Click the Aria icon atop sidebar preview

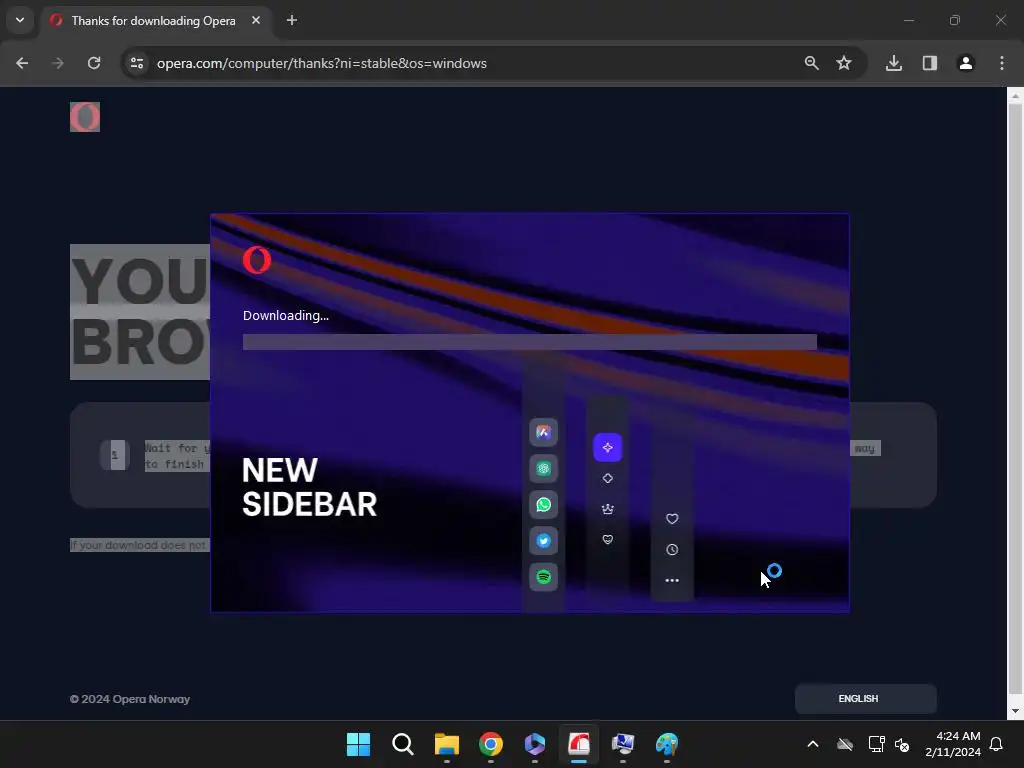(543, 432)
